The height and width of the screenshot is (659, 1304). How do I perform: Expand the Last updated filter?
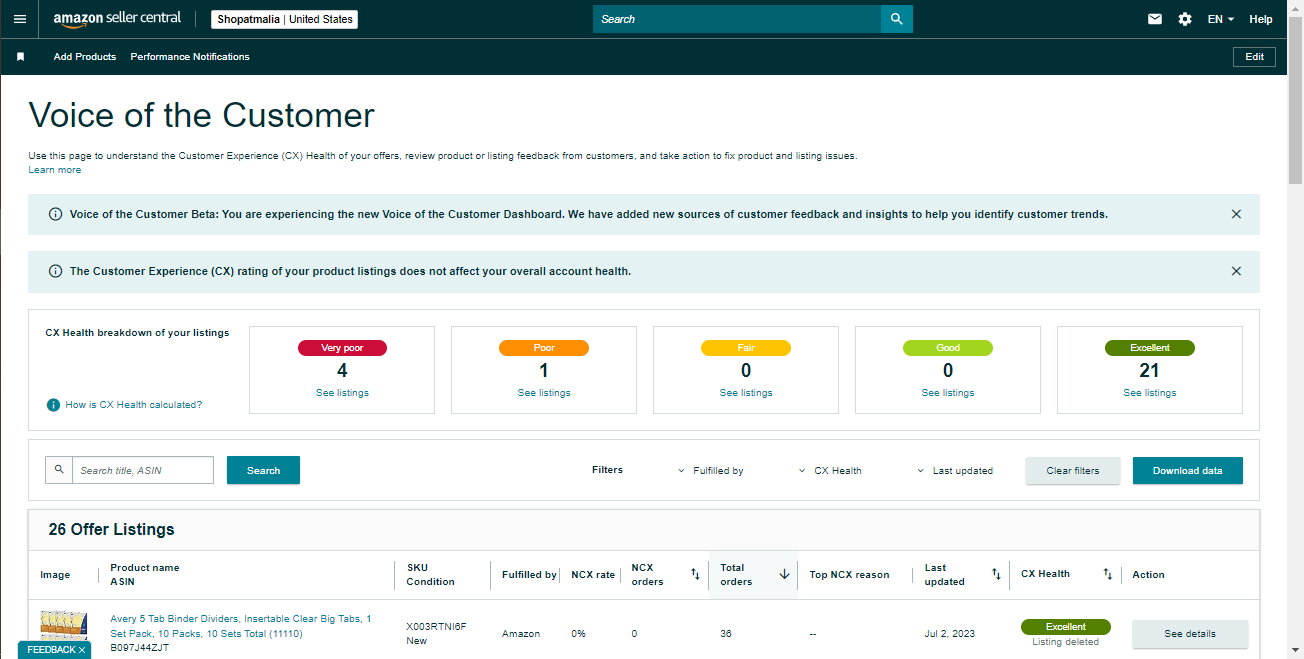point(955,471)
